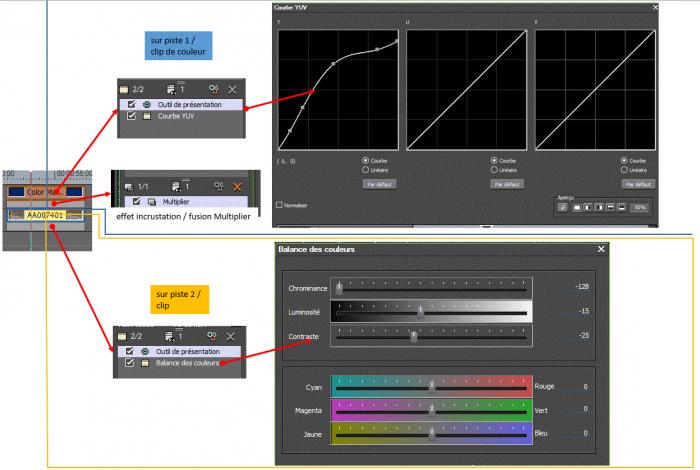Click the Magenta to Vert slider handle
Screen dimensions: 700x470
432,411
